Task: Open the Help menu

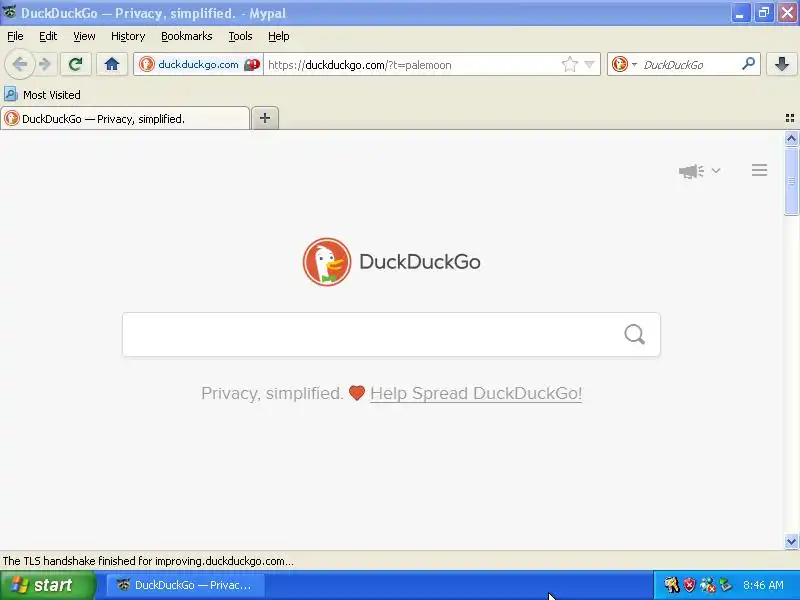Action: coord(279,36)
